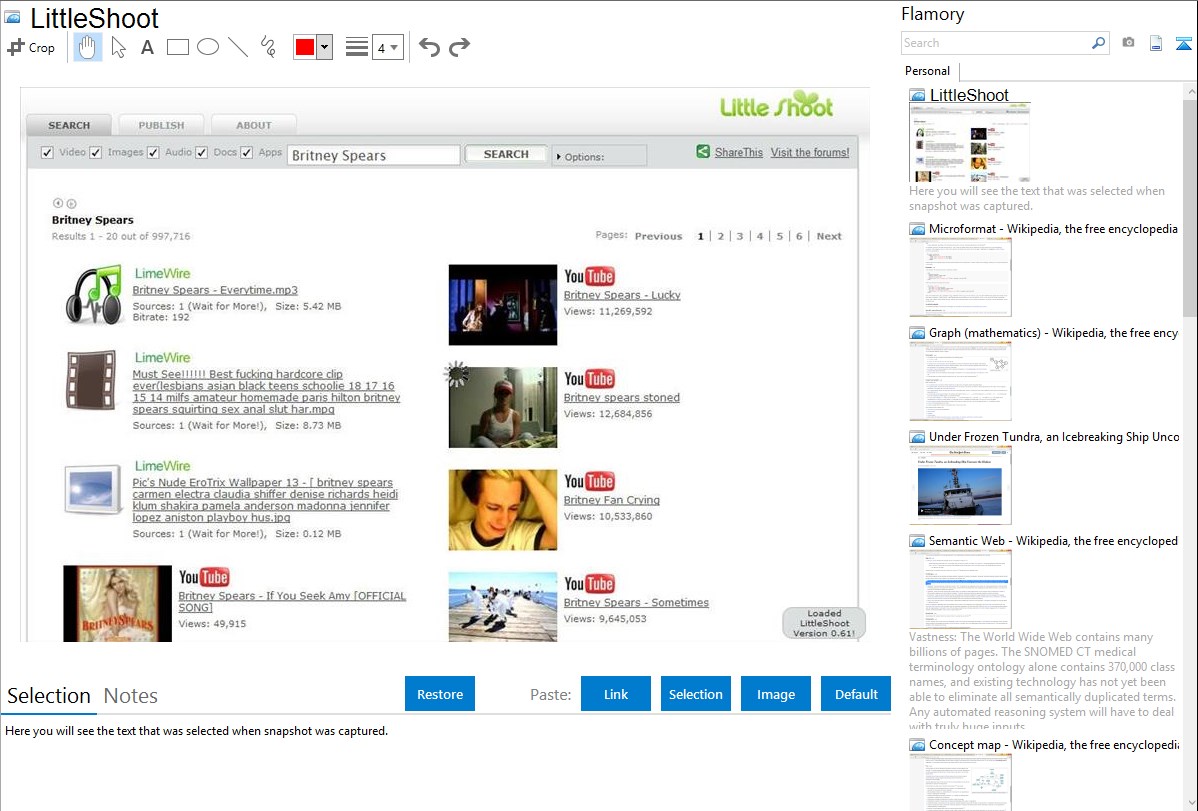Click the Flamory search magnifier icon
This screenshot has width=1198, height=811.
point(1098,43)
